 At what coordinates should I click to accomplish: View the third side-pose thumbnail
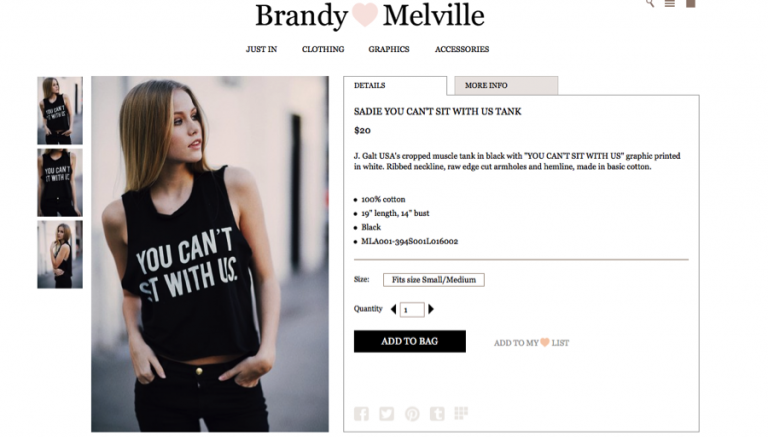point(60,254)
